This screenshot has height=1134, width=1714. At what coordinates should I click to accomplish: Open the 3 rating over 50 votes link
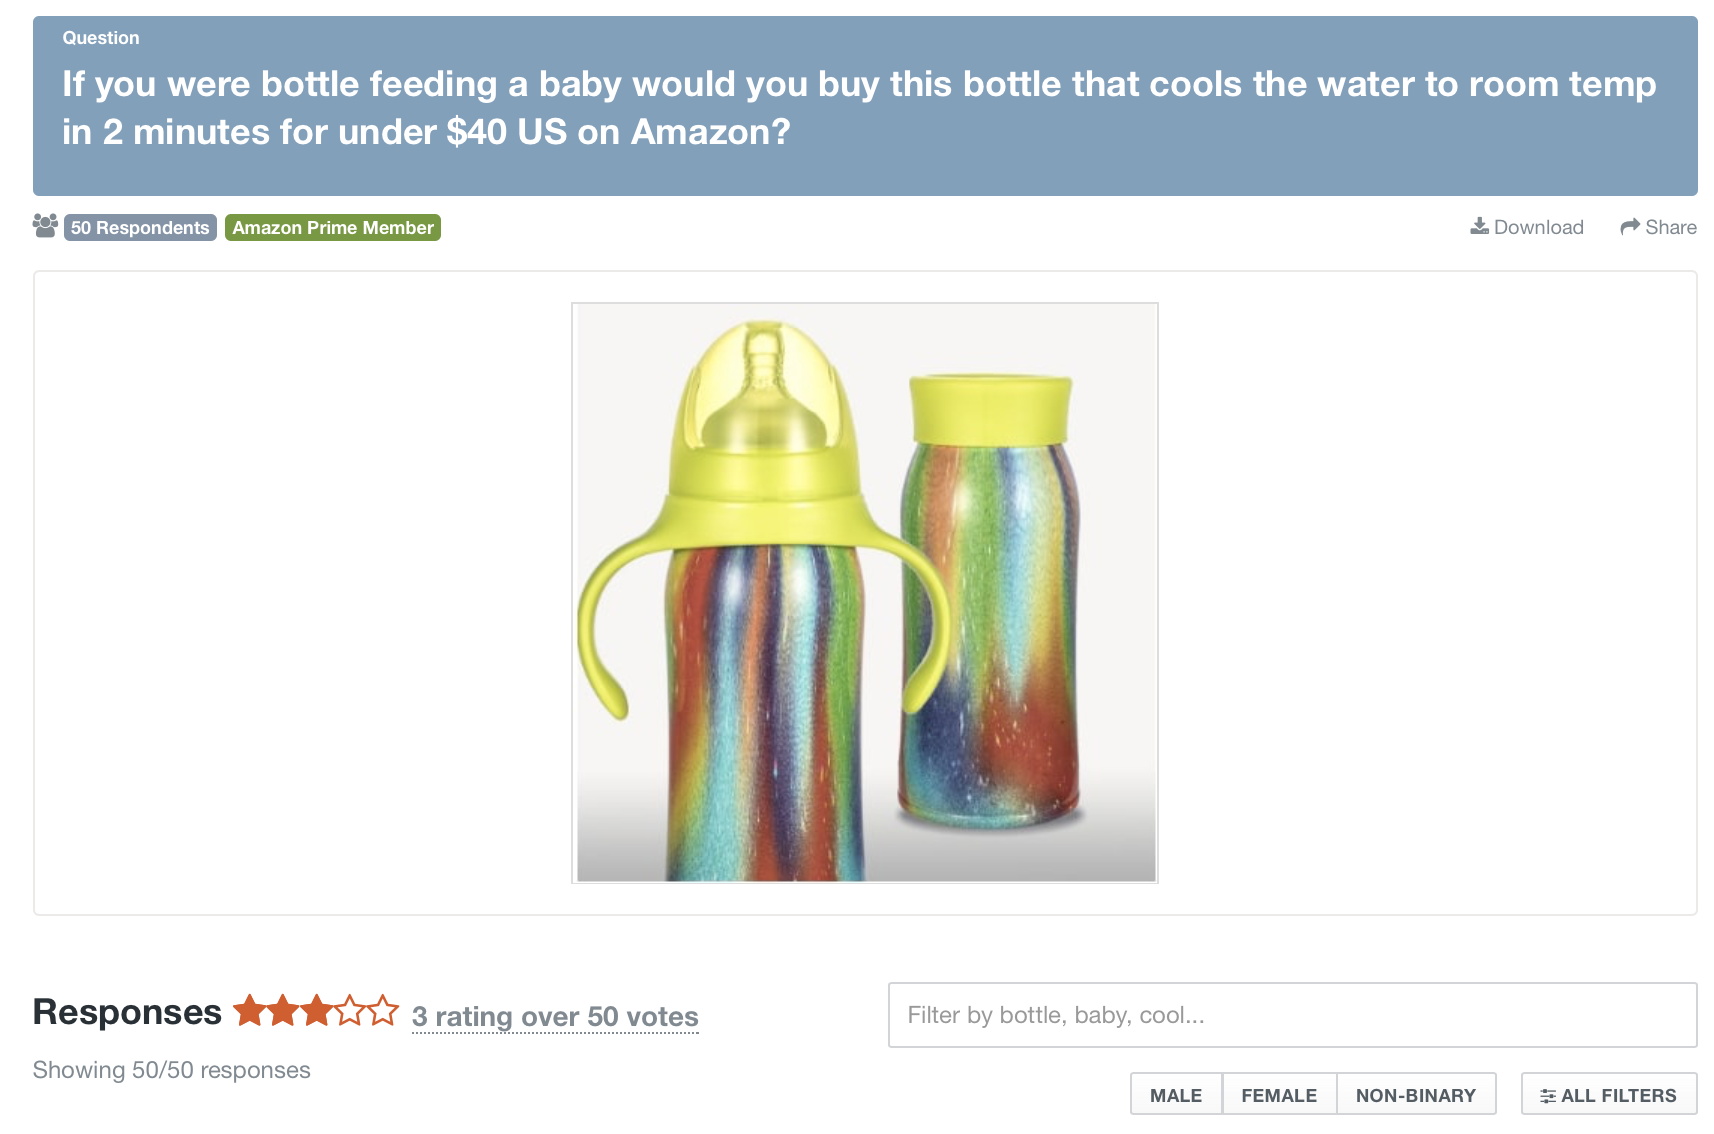tap(555, 1017)
